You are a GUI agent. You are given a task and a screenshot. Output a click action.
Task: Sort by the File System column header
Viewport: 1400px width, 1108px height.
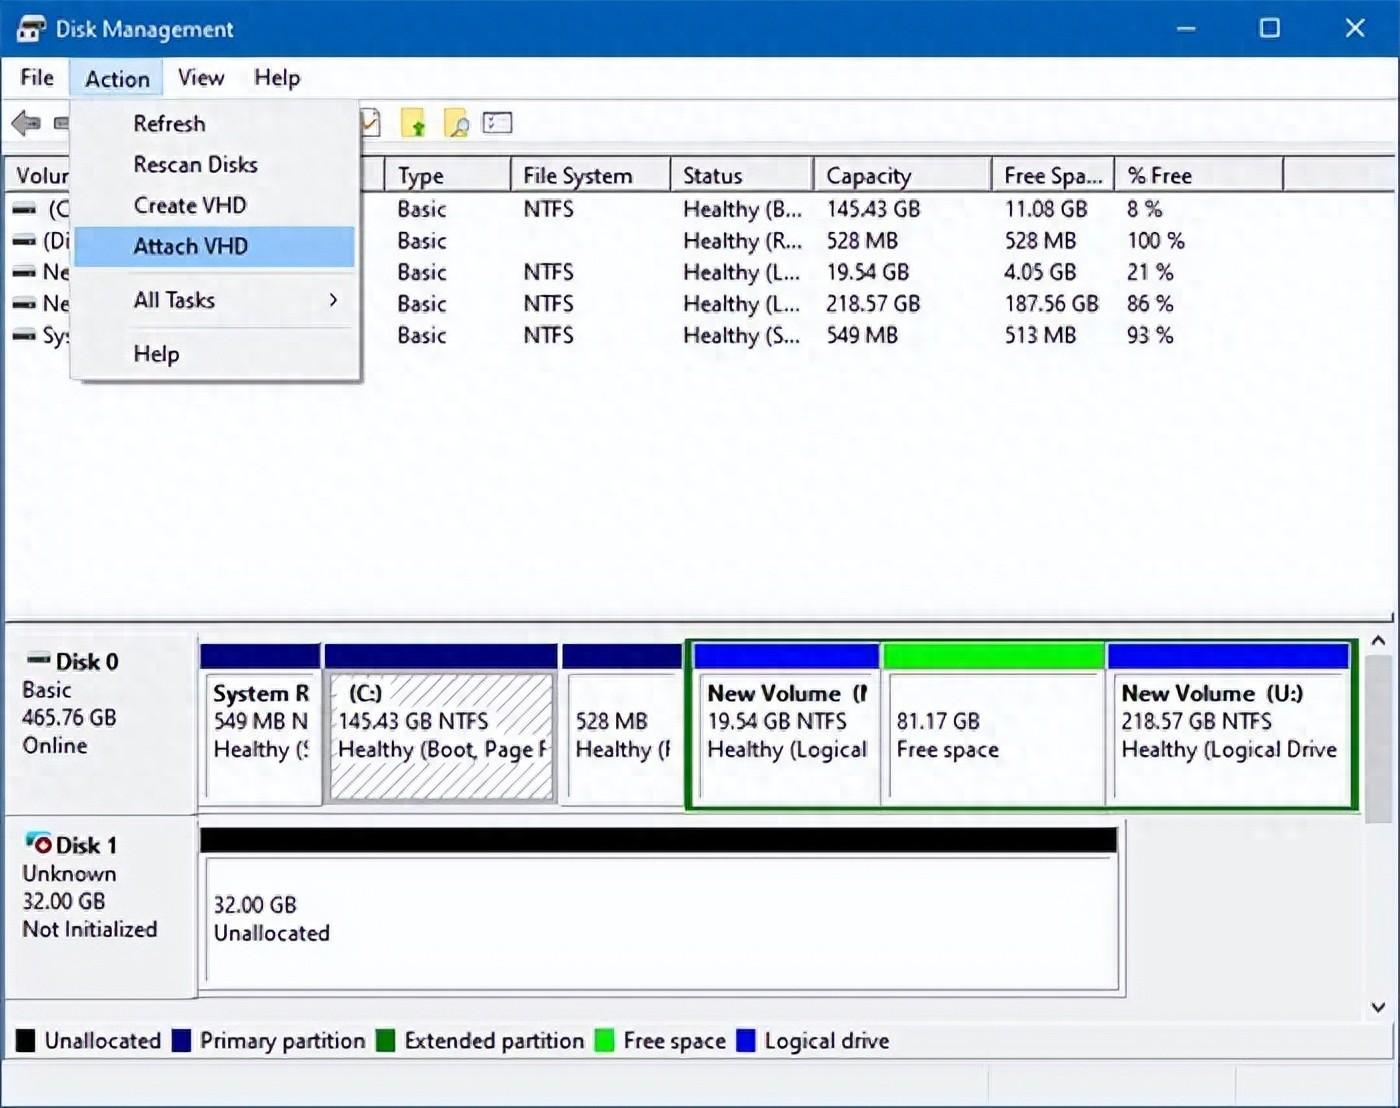click(590, 175)
